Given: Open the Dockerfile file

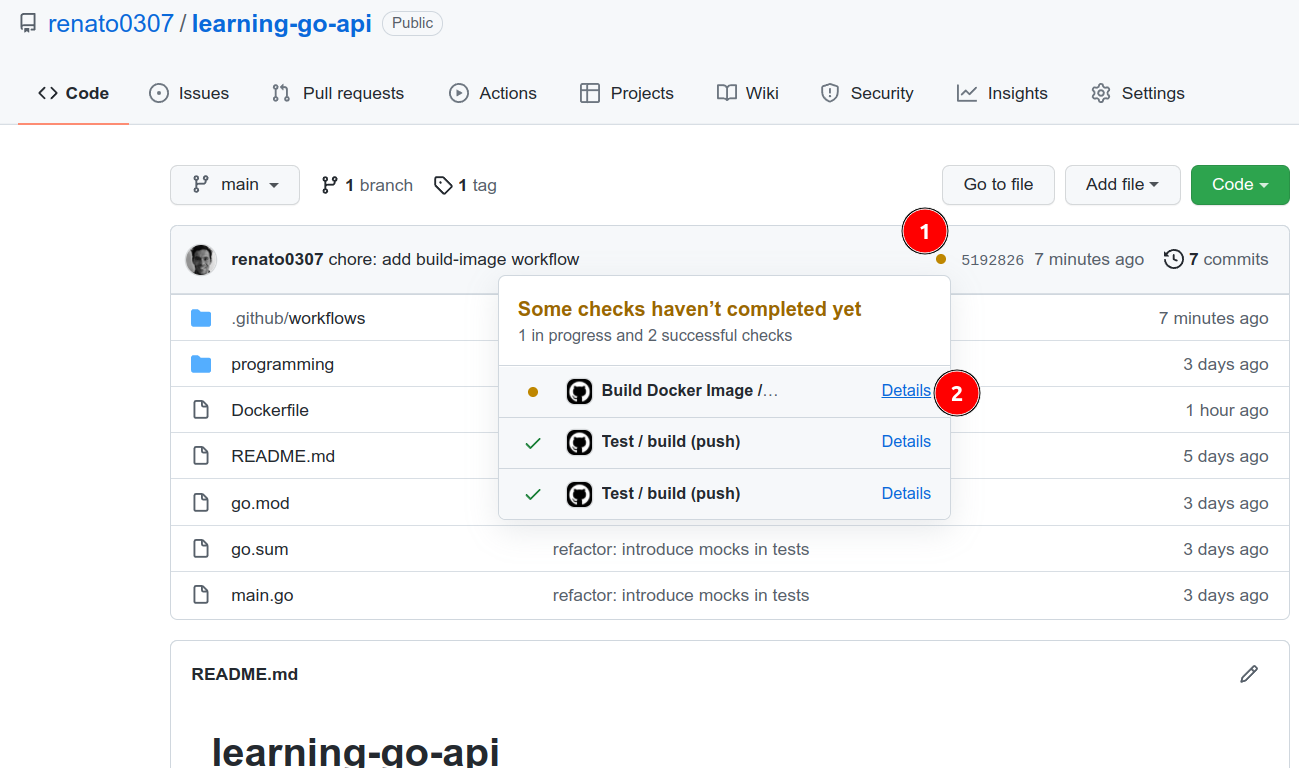Looking at the screenshot, I should [270, 410].
